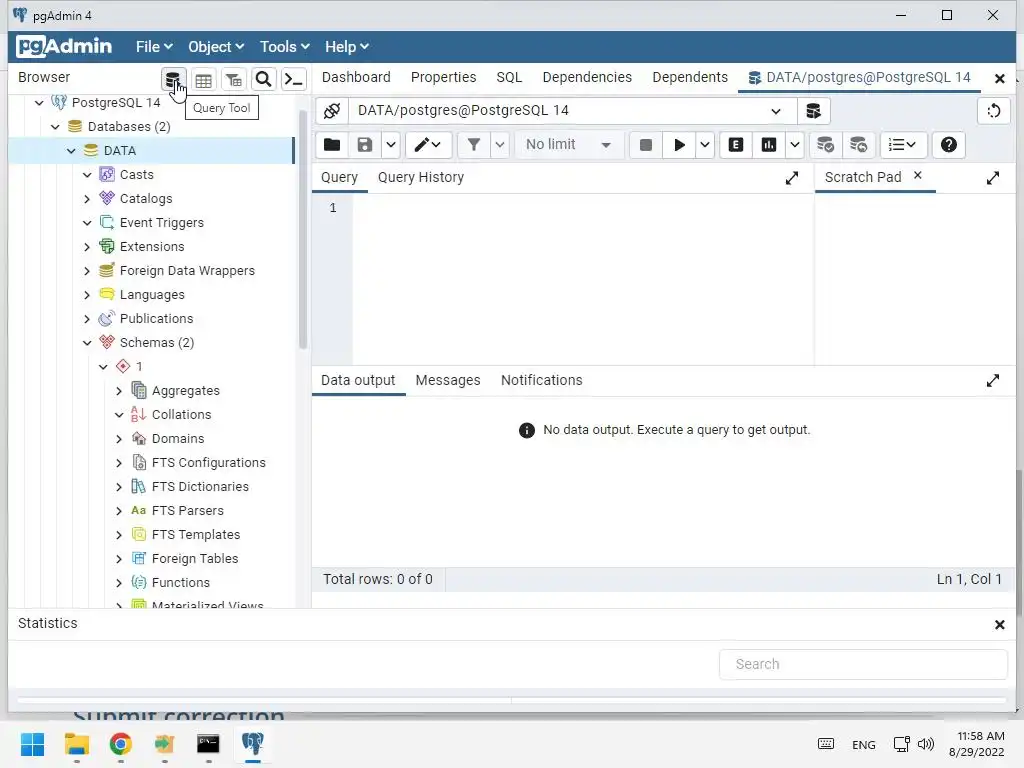Switch to the Dependencies tab
Image resolution: width=1024 pixels, height=768 pixels.
point(587,77)
